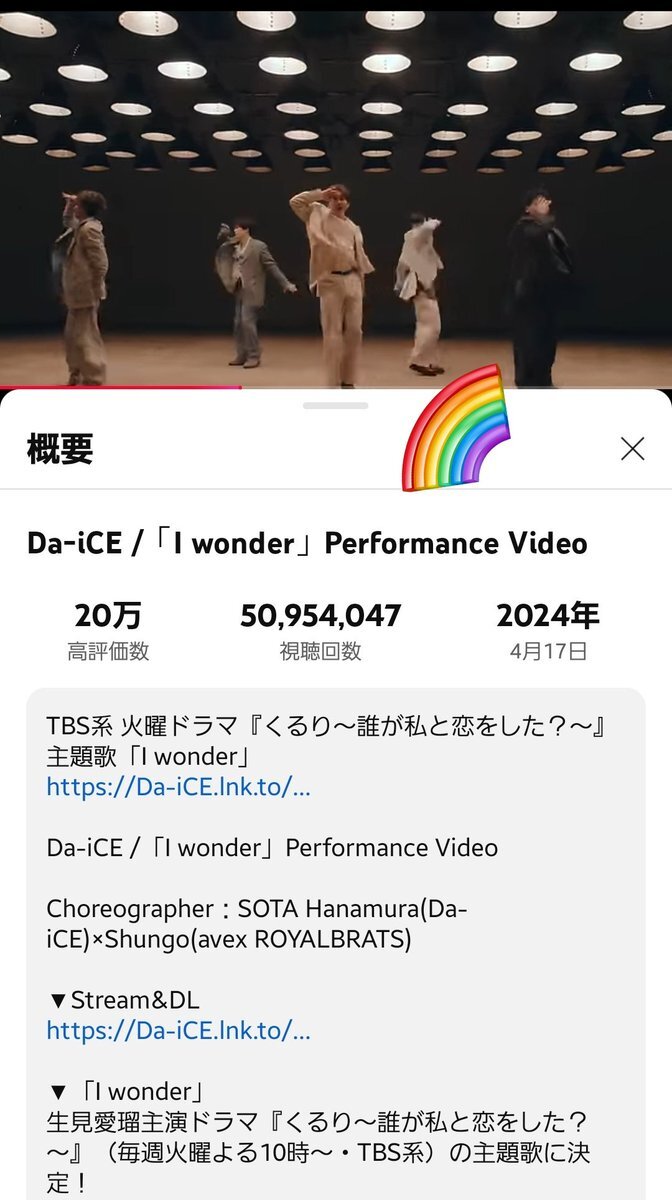
Task: Tap the ▼Stream&DL section marker
Action: pos(123,999)
